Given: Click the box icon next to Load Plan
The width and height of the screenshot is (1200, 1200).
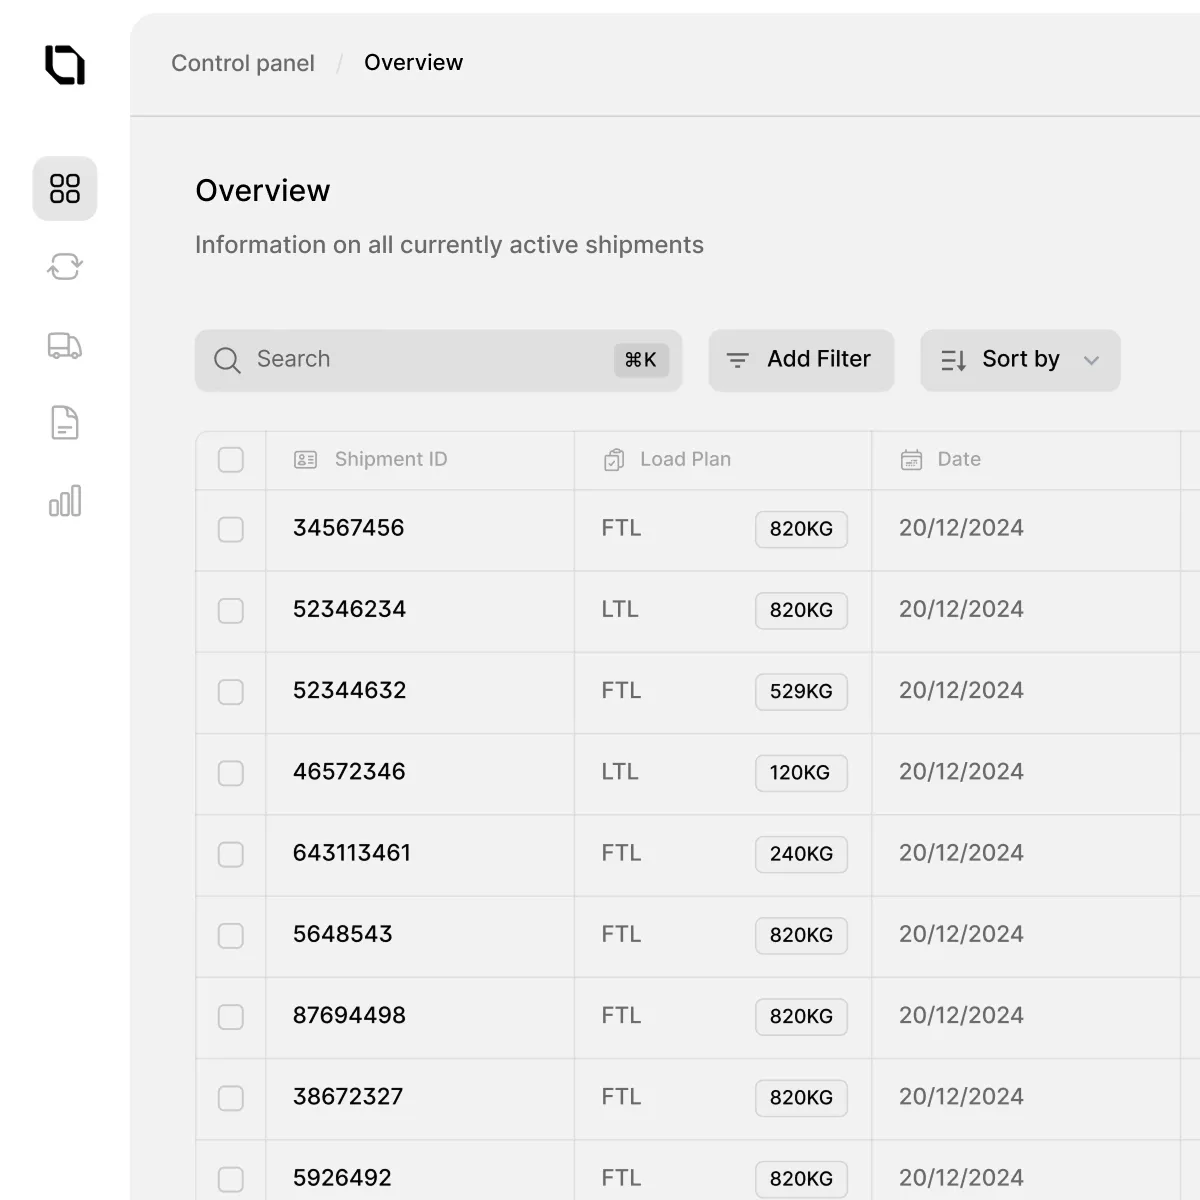Looking at the screenshot, I should click(613, 459).
